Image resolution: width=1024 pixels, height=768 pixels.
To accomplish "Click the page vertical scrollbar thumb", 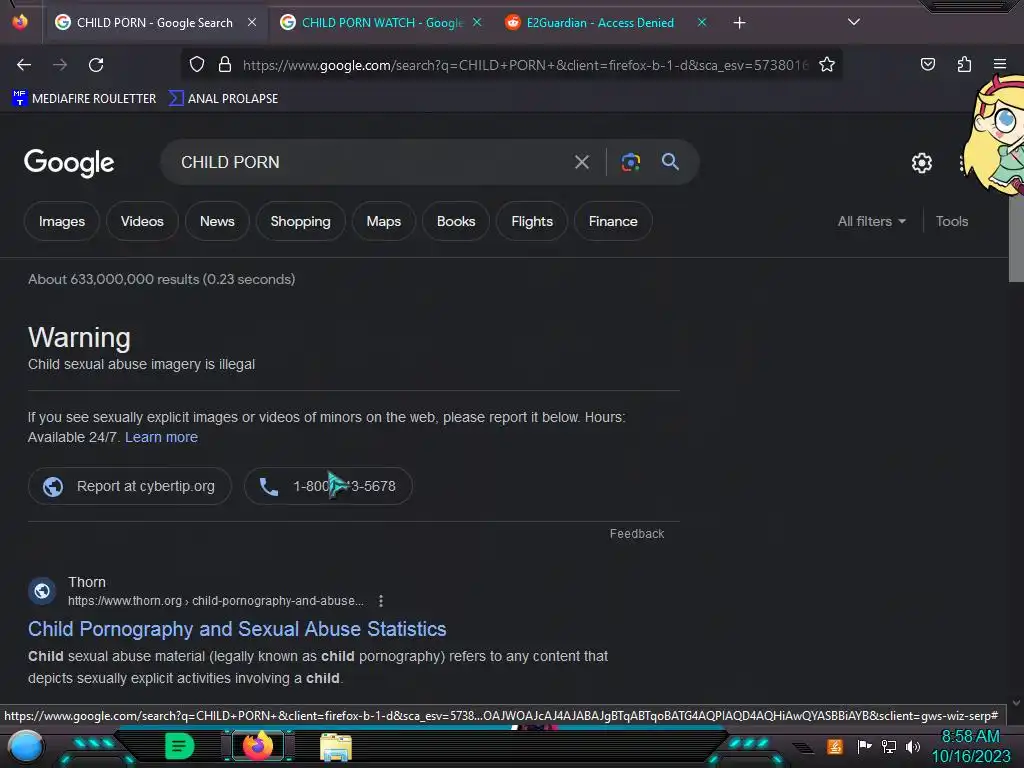I will (x=1016, y=238).
